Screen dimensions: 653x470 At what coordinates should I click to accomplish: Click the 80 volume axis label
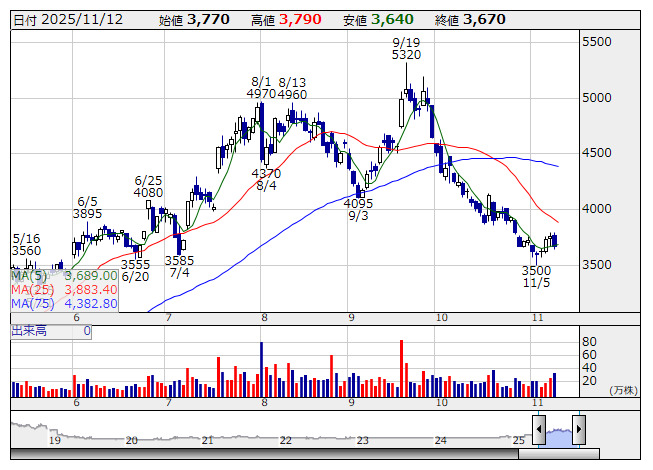pyautogui.click(x=589, y=342)
